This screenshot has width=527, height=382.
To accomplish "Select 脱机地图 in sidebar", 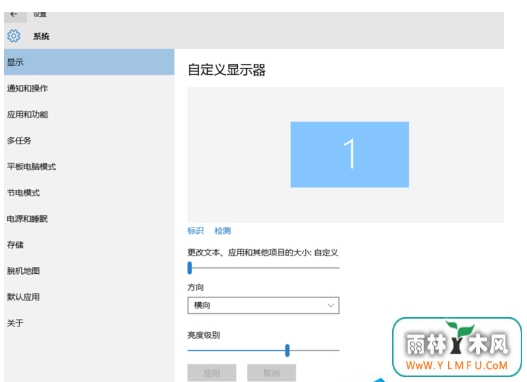I will point(89,271).
